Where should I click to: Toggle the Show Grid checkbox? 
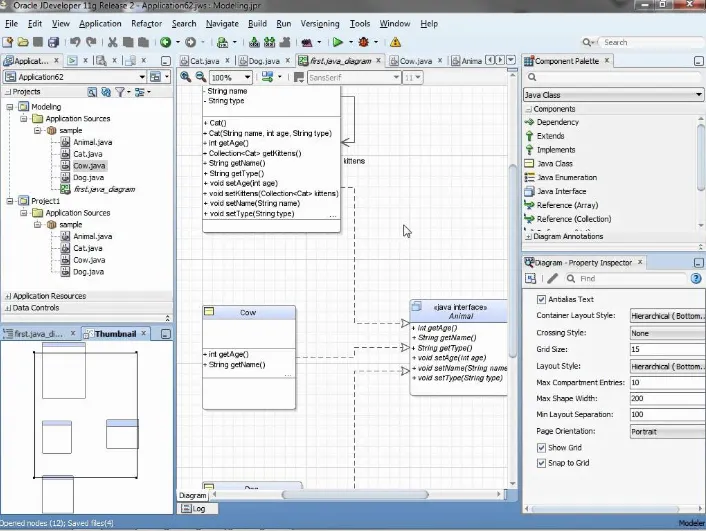click(541, 448)
